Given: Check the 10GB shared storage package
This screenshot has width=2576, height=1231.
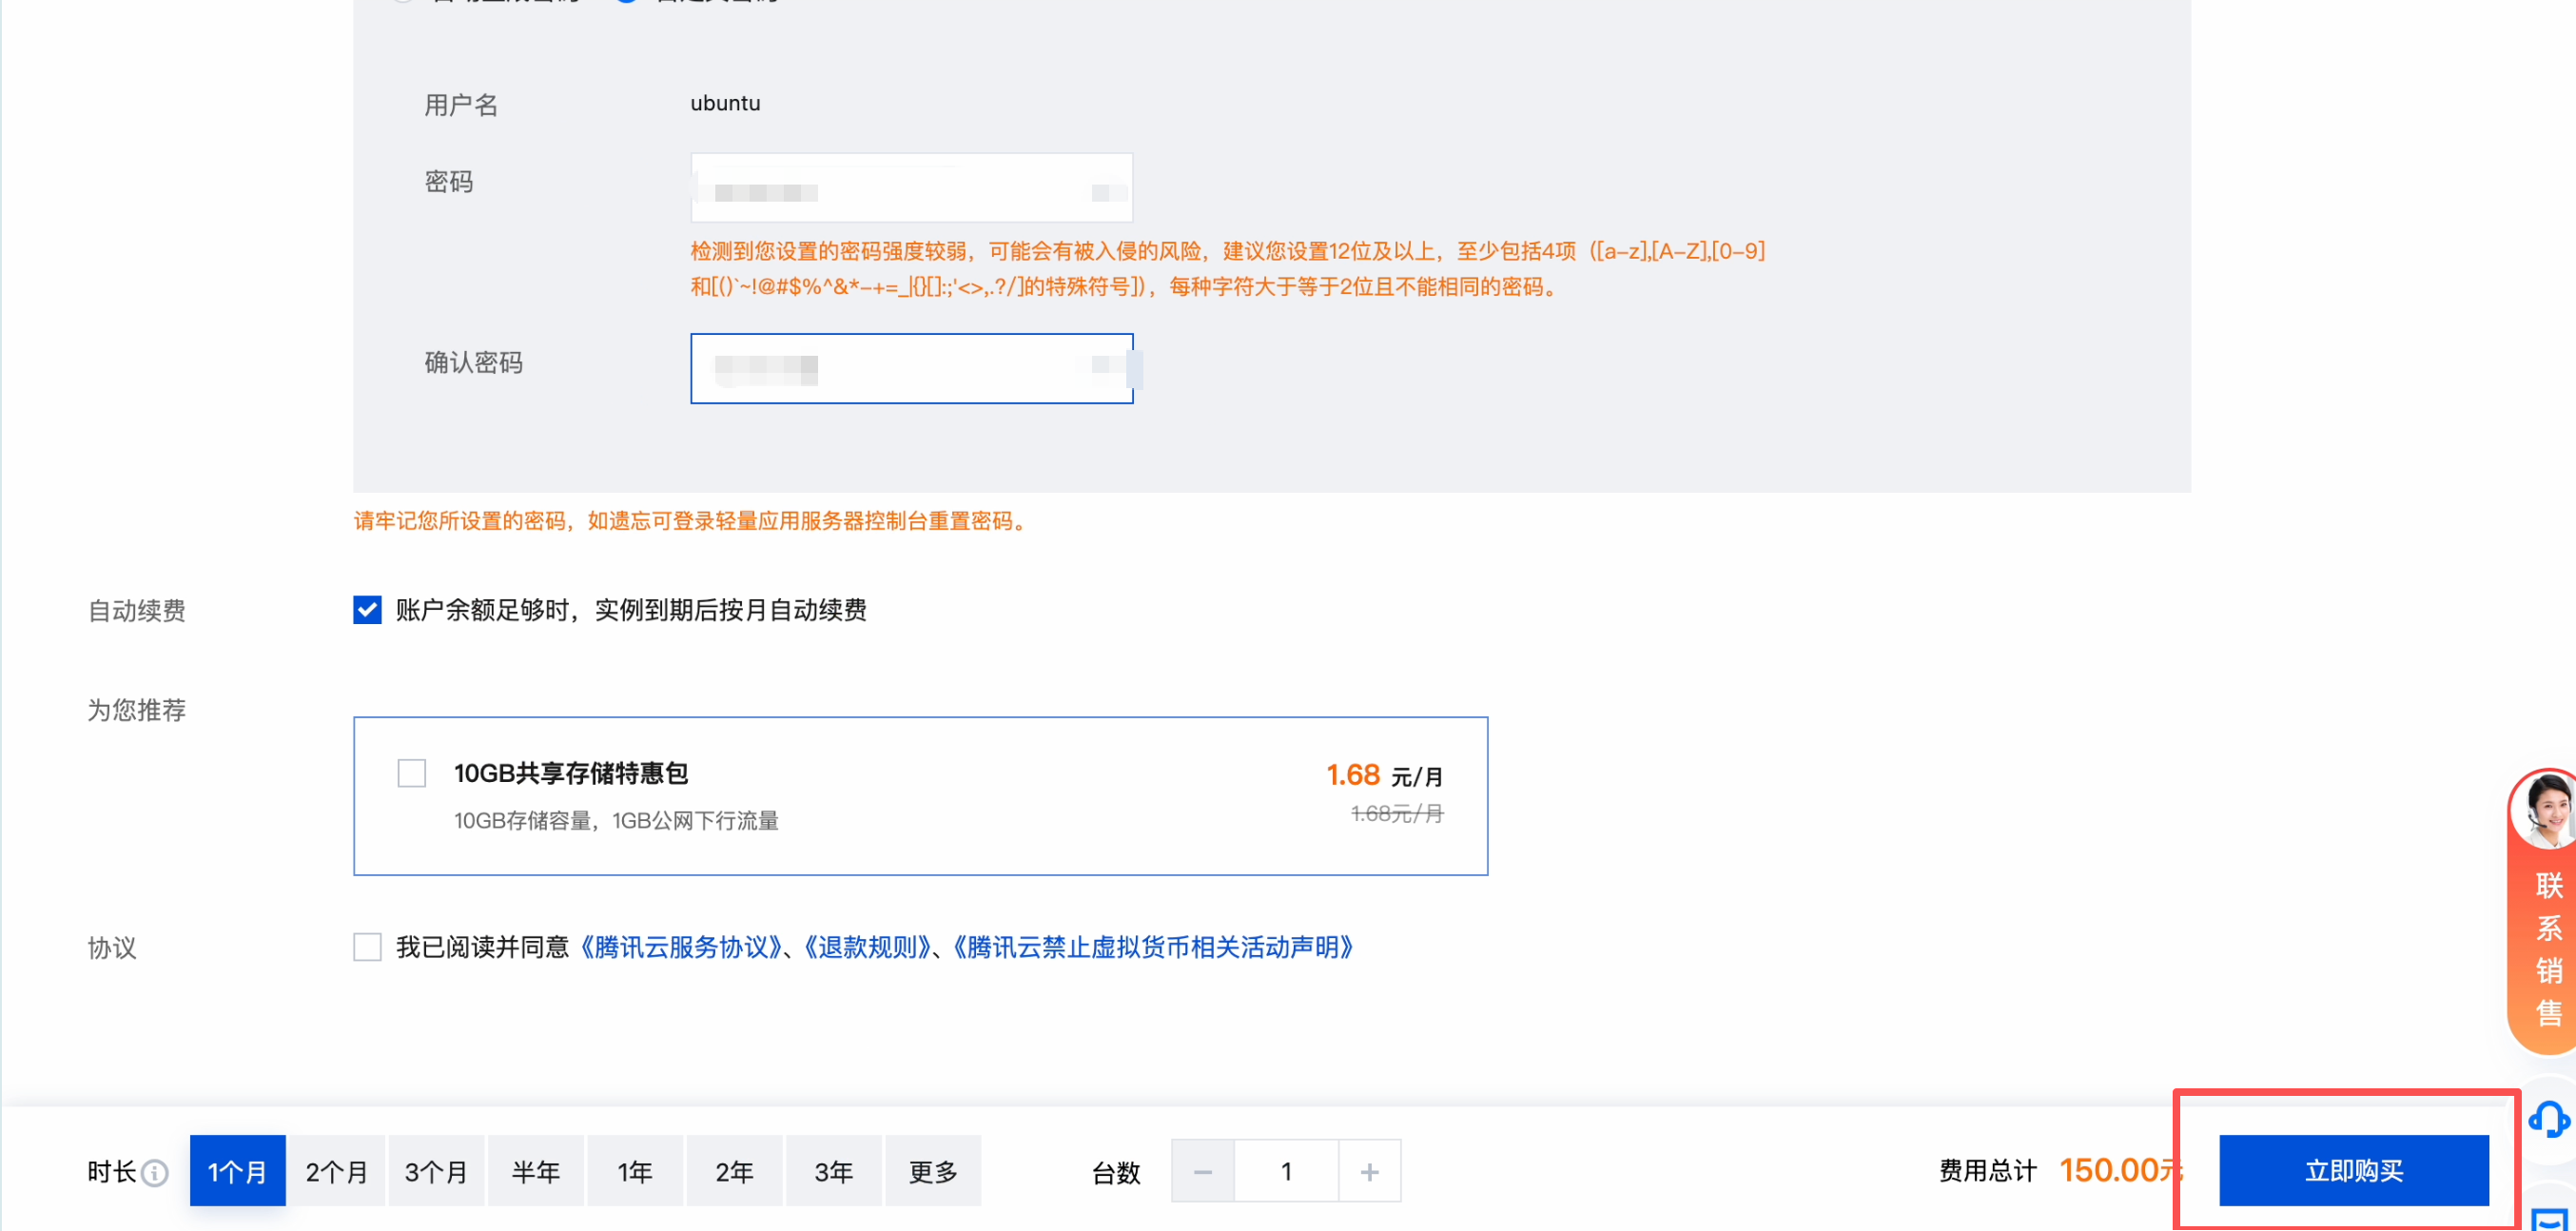Looking at the screenshot, I should point(412,773).
